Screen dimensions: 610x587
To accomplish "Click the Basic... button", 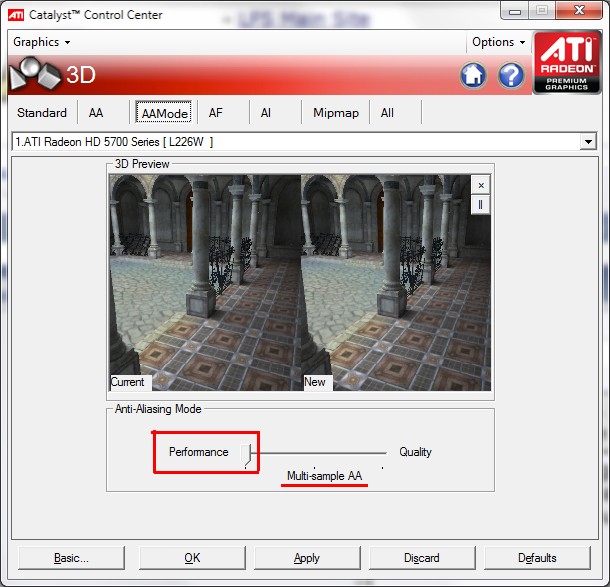I will [71, 558].
